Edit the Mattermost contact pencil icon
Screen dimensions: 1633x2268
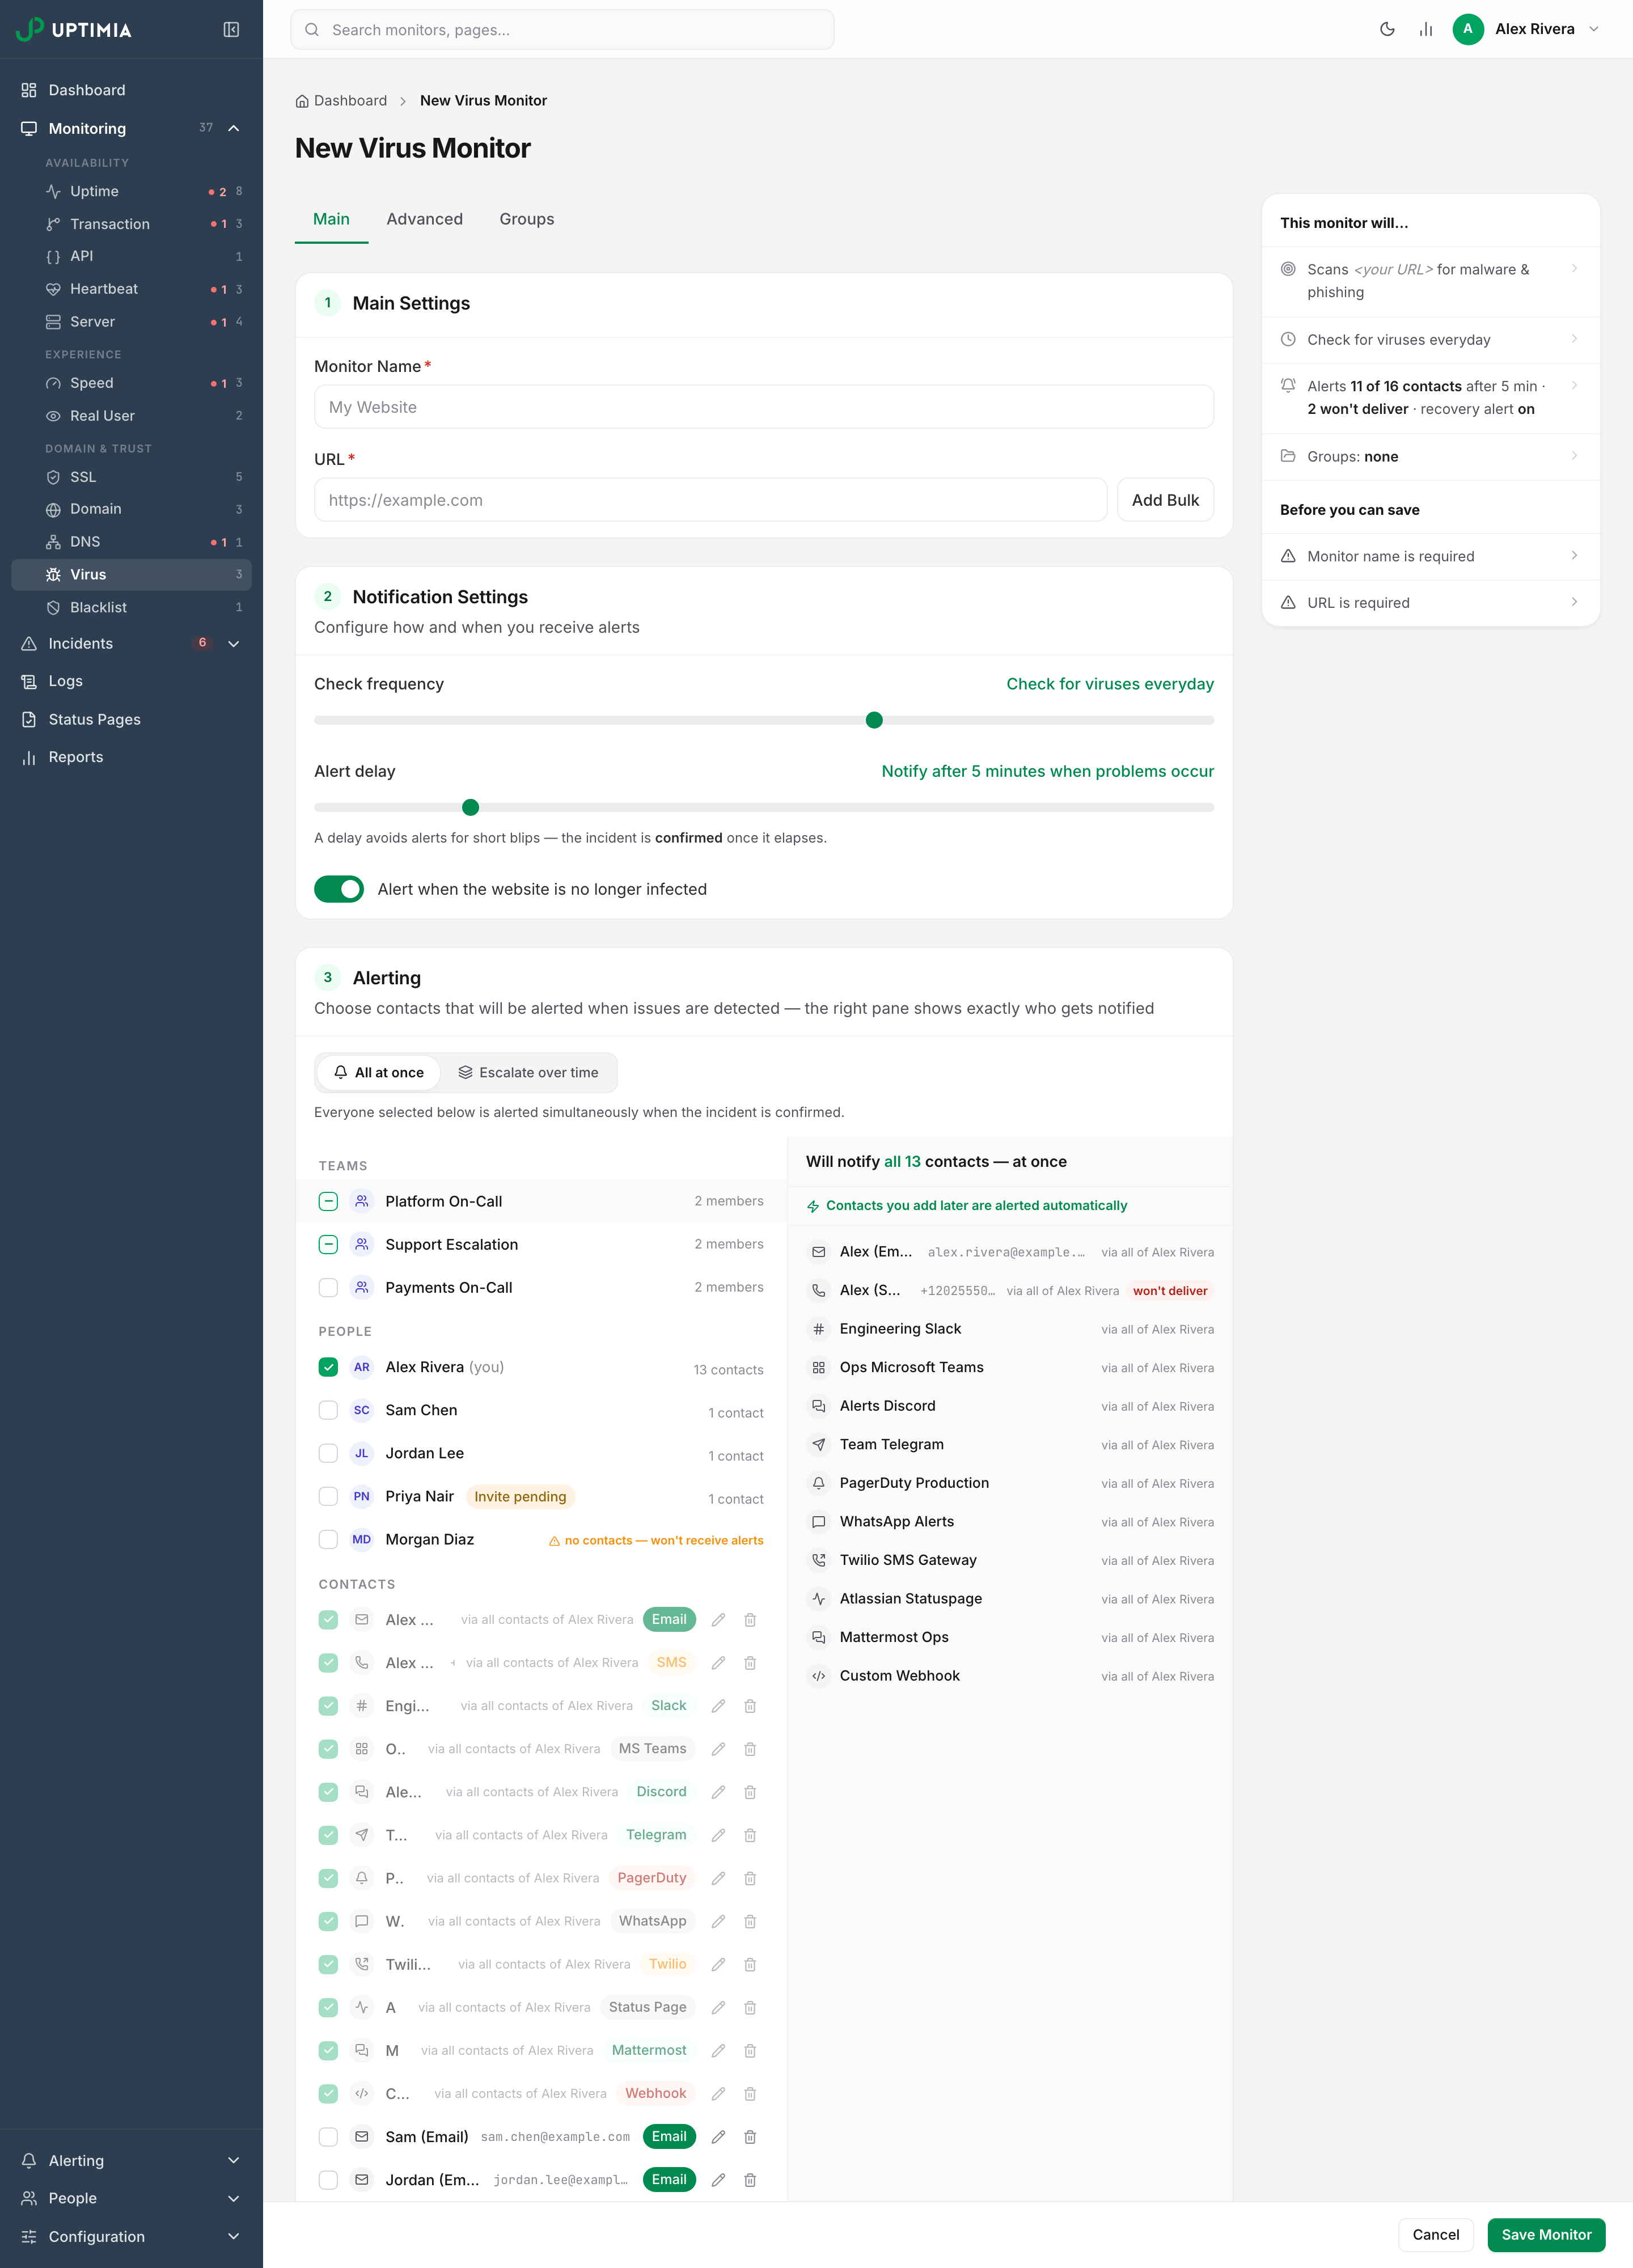(x=718, y=2051)
